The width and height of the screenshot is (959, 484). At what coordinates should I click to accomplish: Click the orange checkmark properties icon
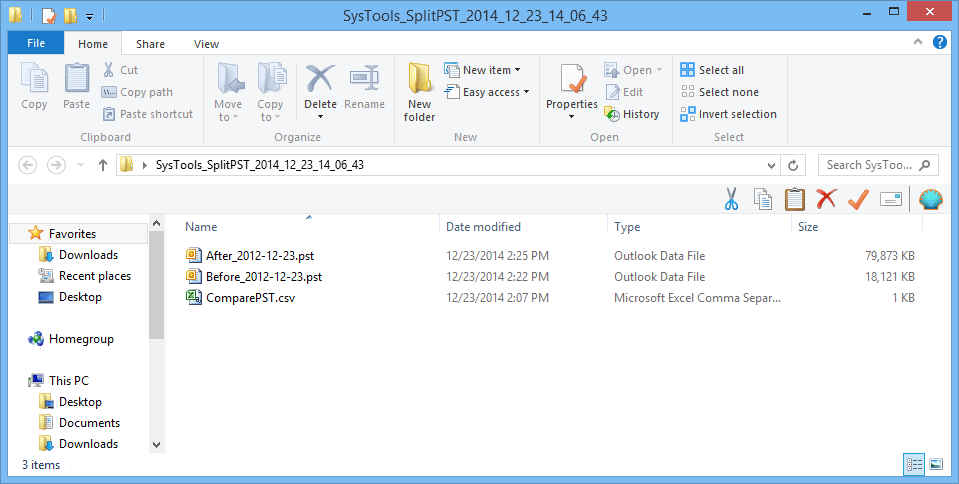(x=858, y=199)
